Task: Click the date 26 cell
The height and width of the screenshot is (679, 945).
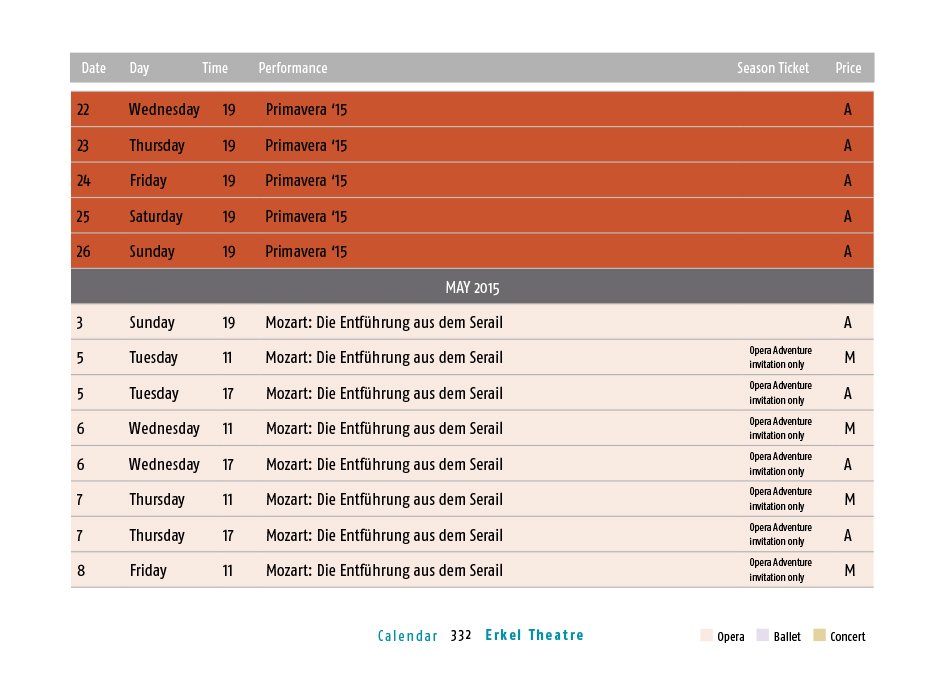Action: pyautogui.click(x=83, y=251)
